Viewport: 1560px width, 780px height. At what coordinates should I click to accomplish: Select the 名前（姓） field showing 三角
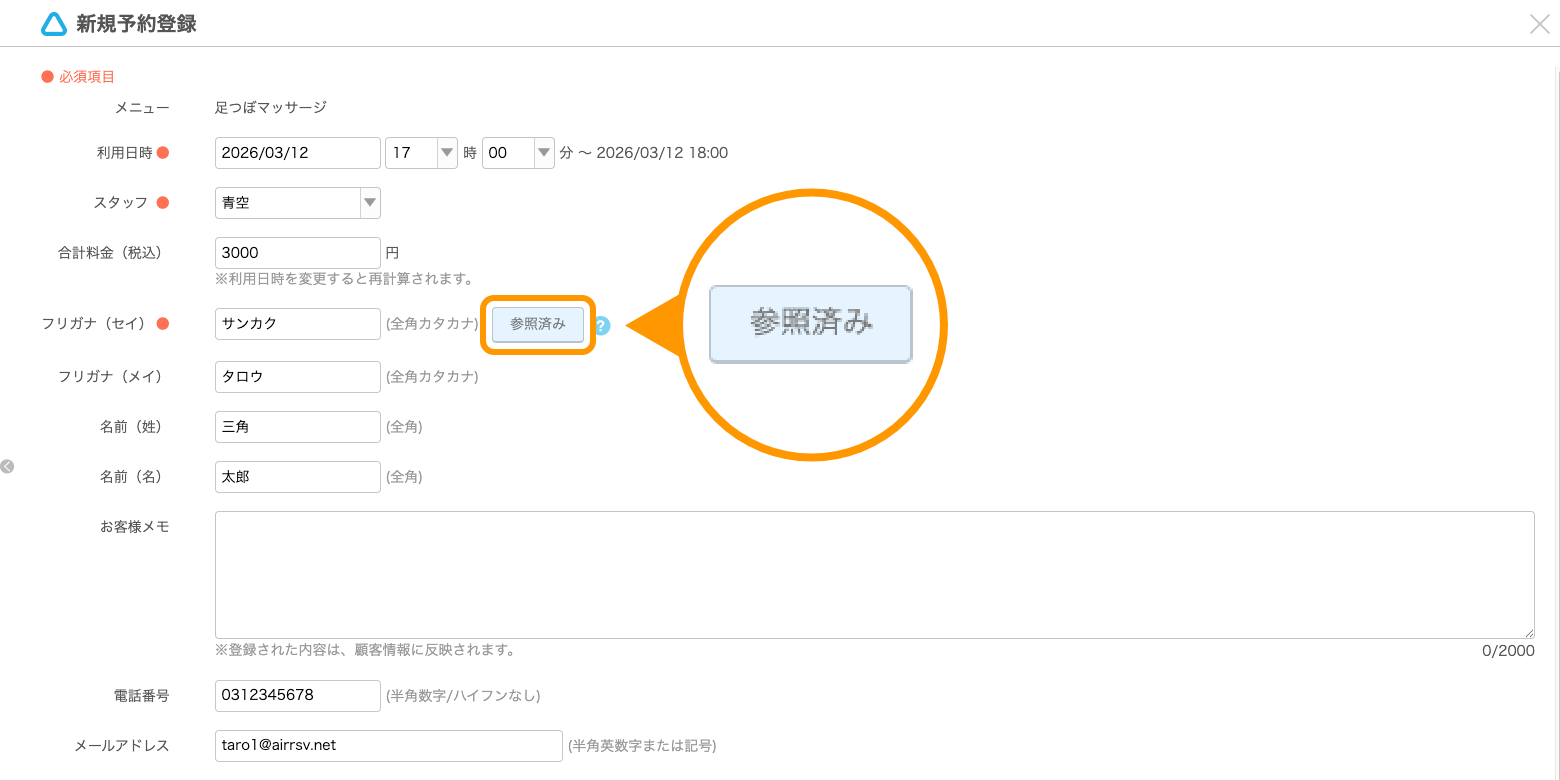pyautogui.click(x=297, y=426)
